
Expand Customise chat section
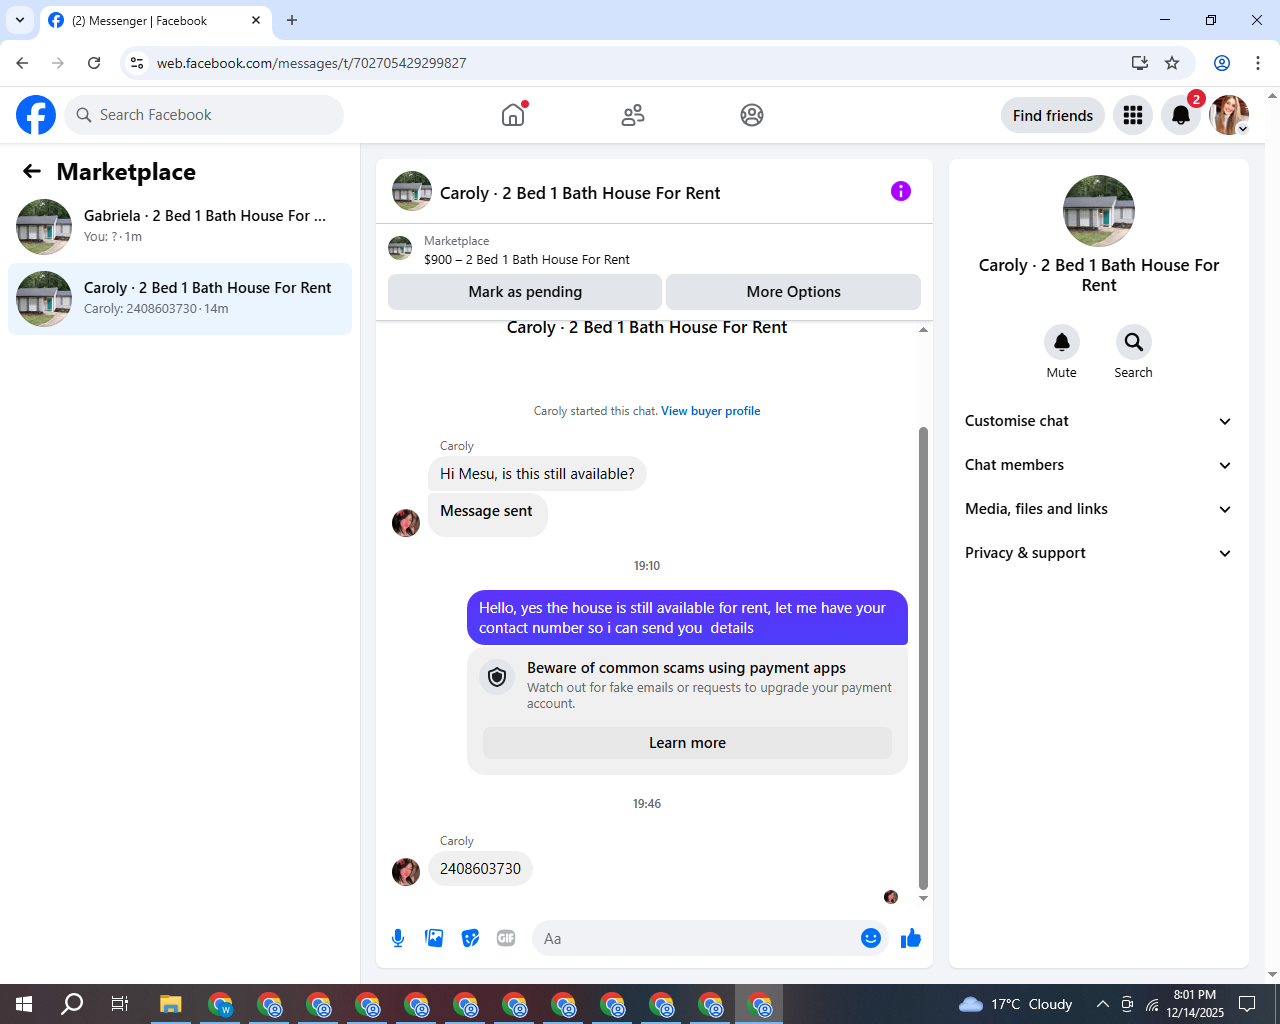(1098, 421)
